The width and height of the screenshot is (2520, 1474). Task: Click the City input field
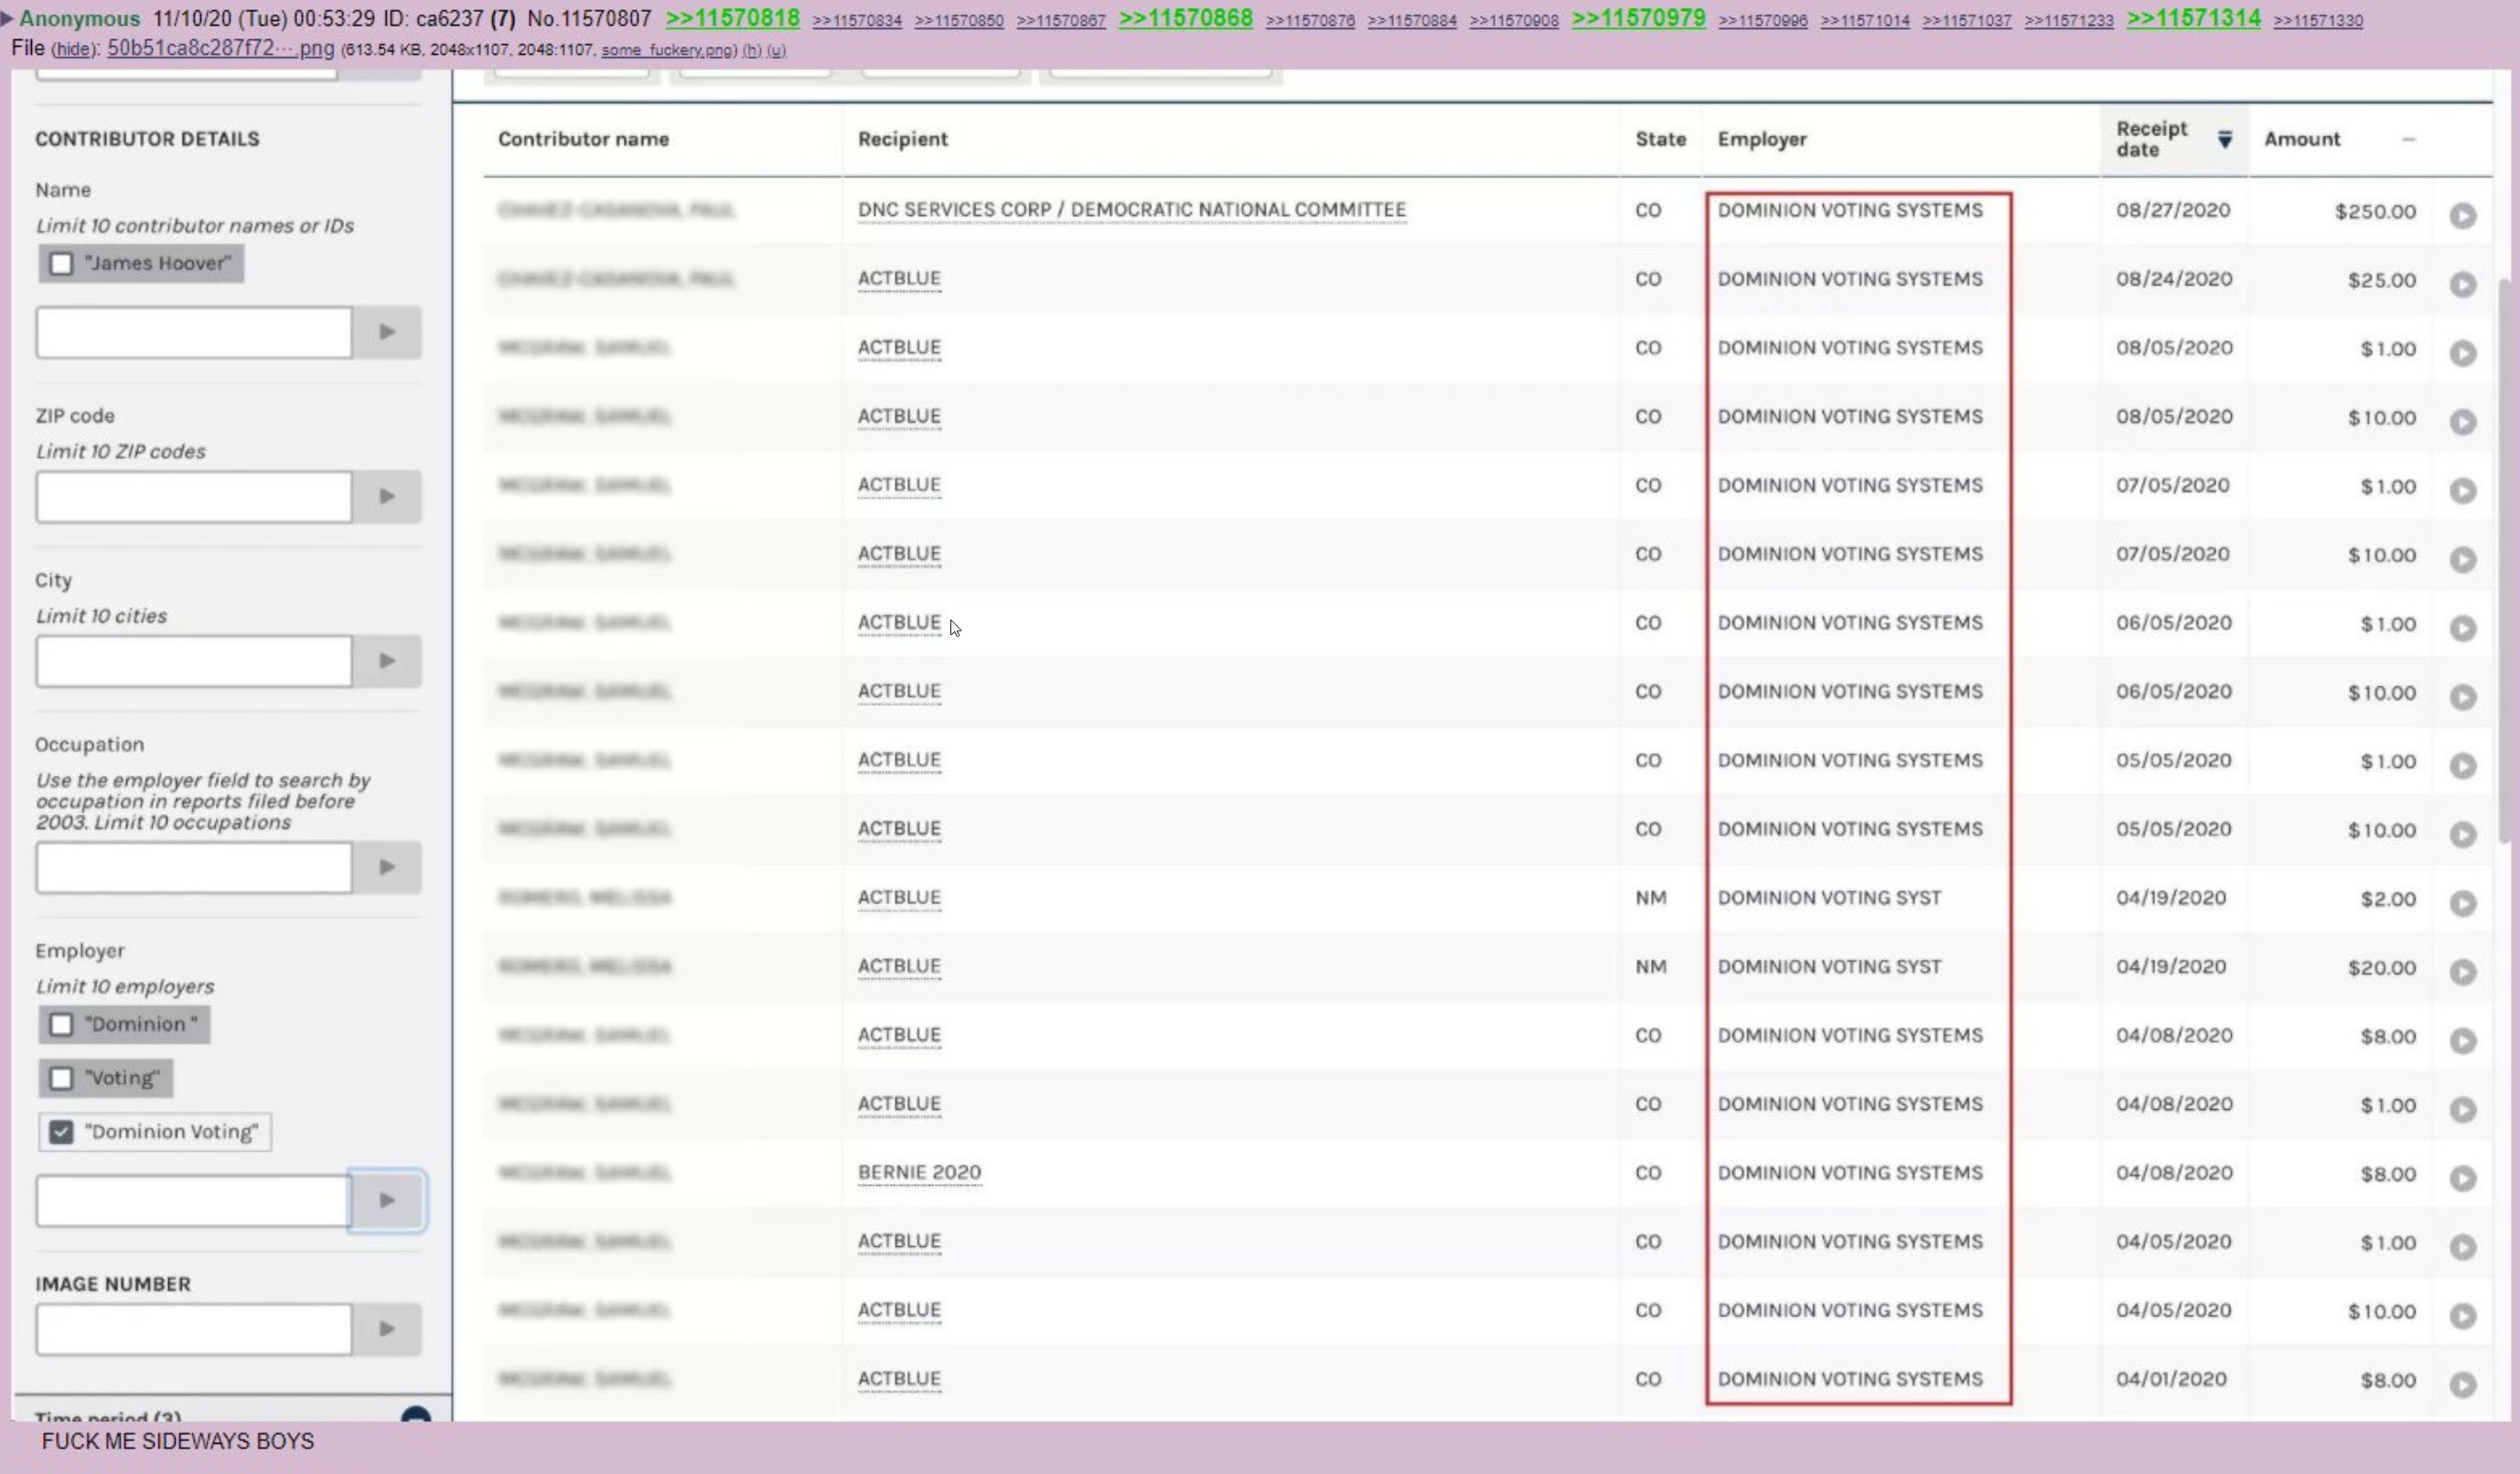194,661
